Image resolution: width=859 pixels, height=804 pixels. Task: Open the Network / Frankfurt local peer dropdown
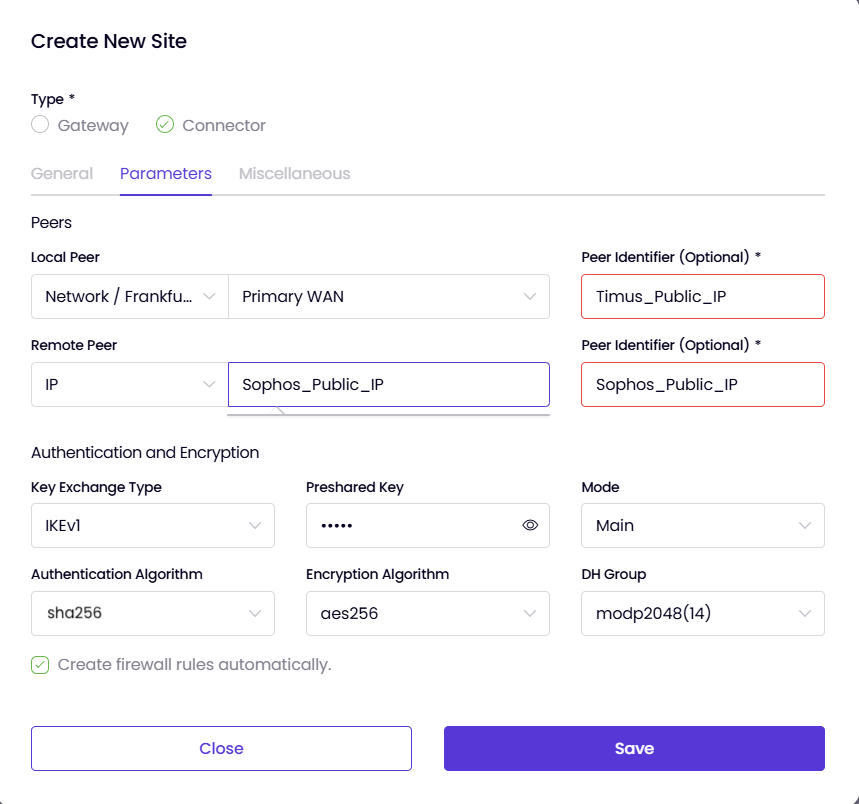pyautogui.click(x=130, y=296)
